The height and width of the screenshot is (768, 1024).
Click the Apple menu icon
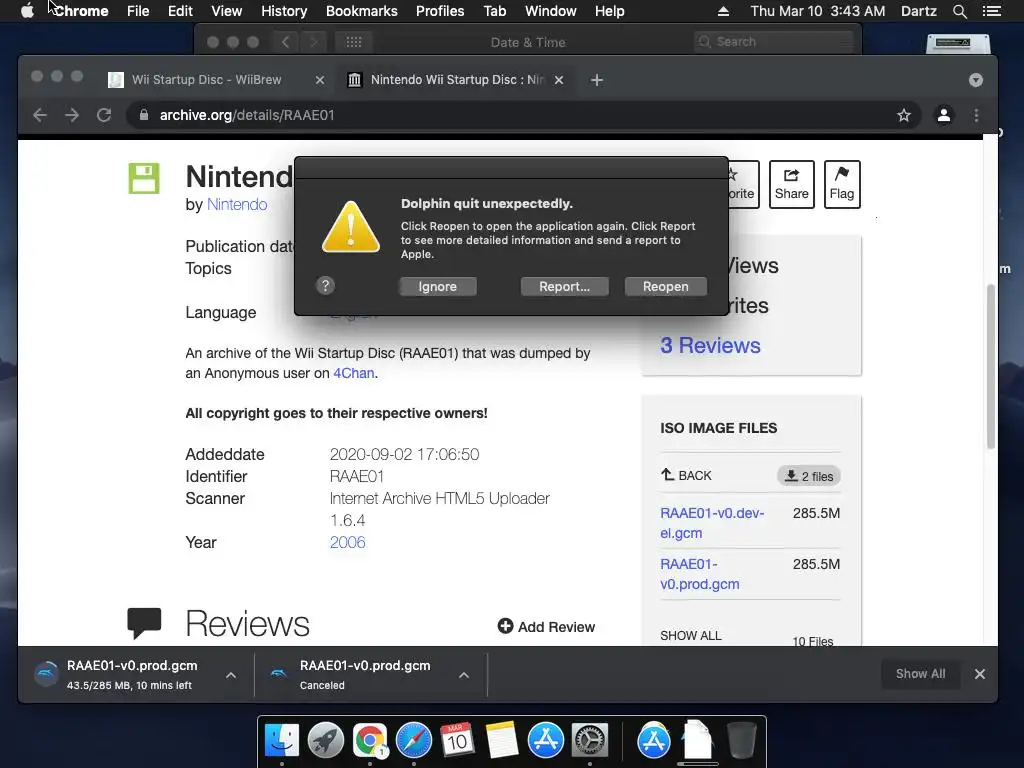coord(27,11)
